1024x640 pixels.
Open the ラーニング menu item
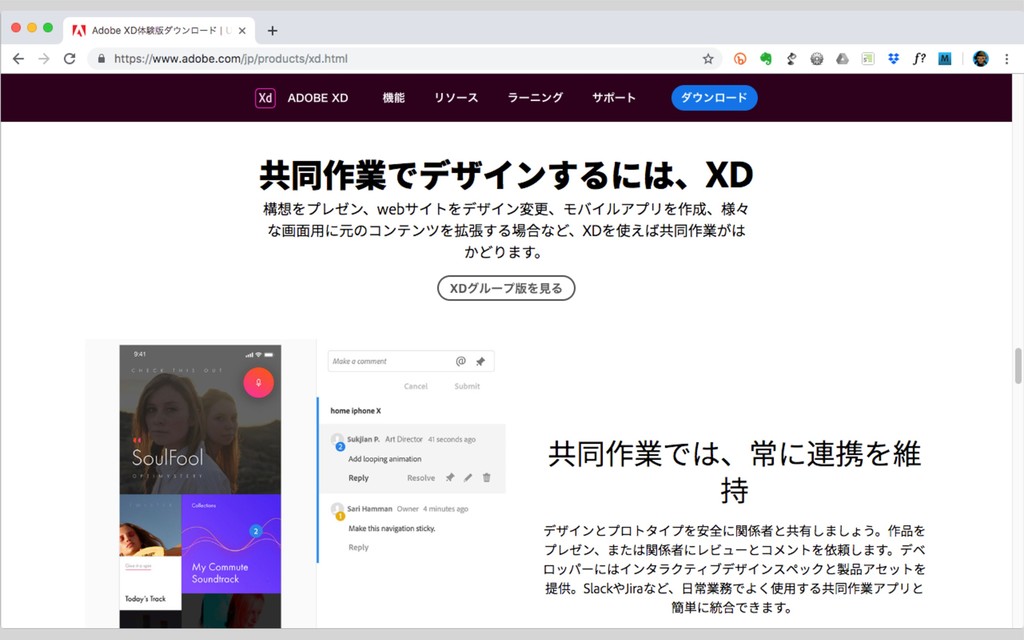(x=535, y=98)
